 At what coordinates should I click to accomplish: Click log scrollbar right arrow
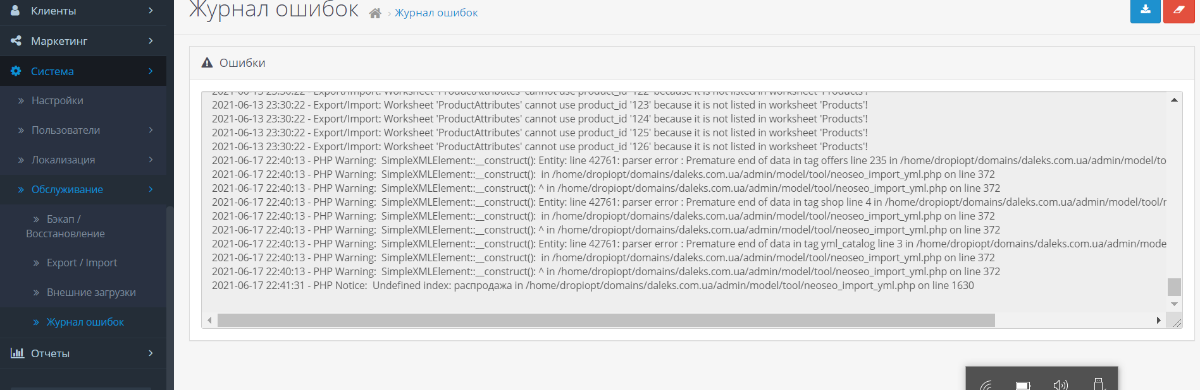[x=1159, y=320]
